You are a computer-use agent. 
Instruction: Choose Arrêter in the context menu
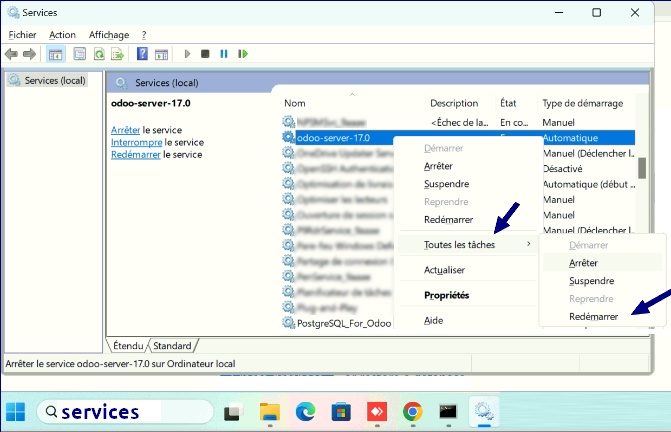pos(438,166)
